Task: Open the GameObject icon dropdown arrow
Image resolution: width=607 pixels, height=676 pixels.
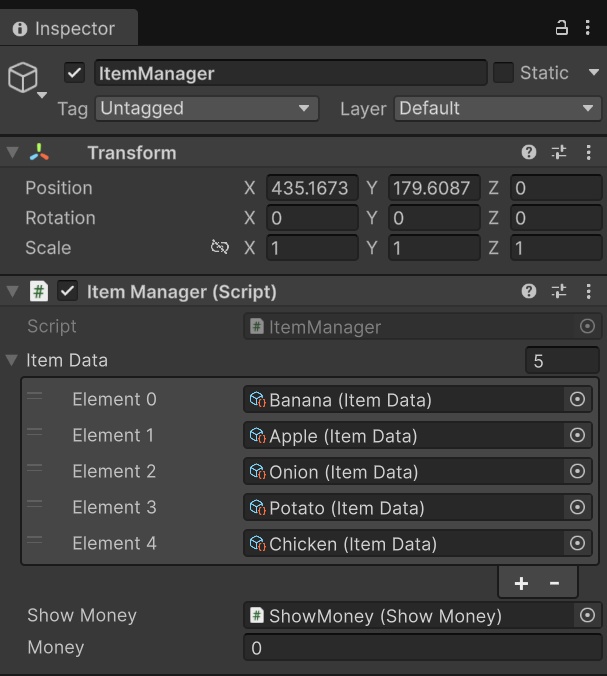Action: [42, 95]
